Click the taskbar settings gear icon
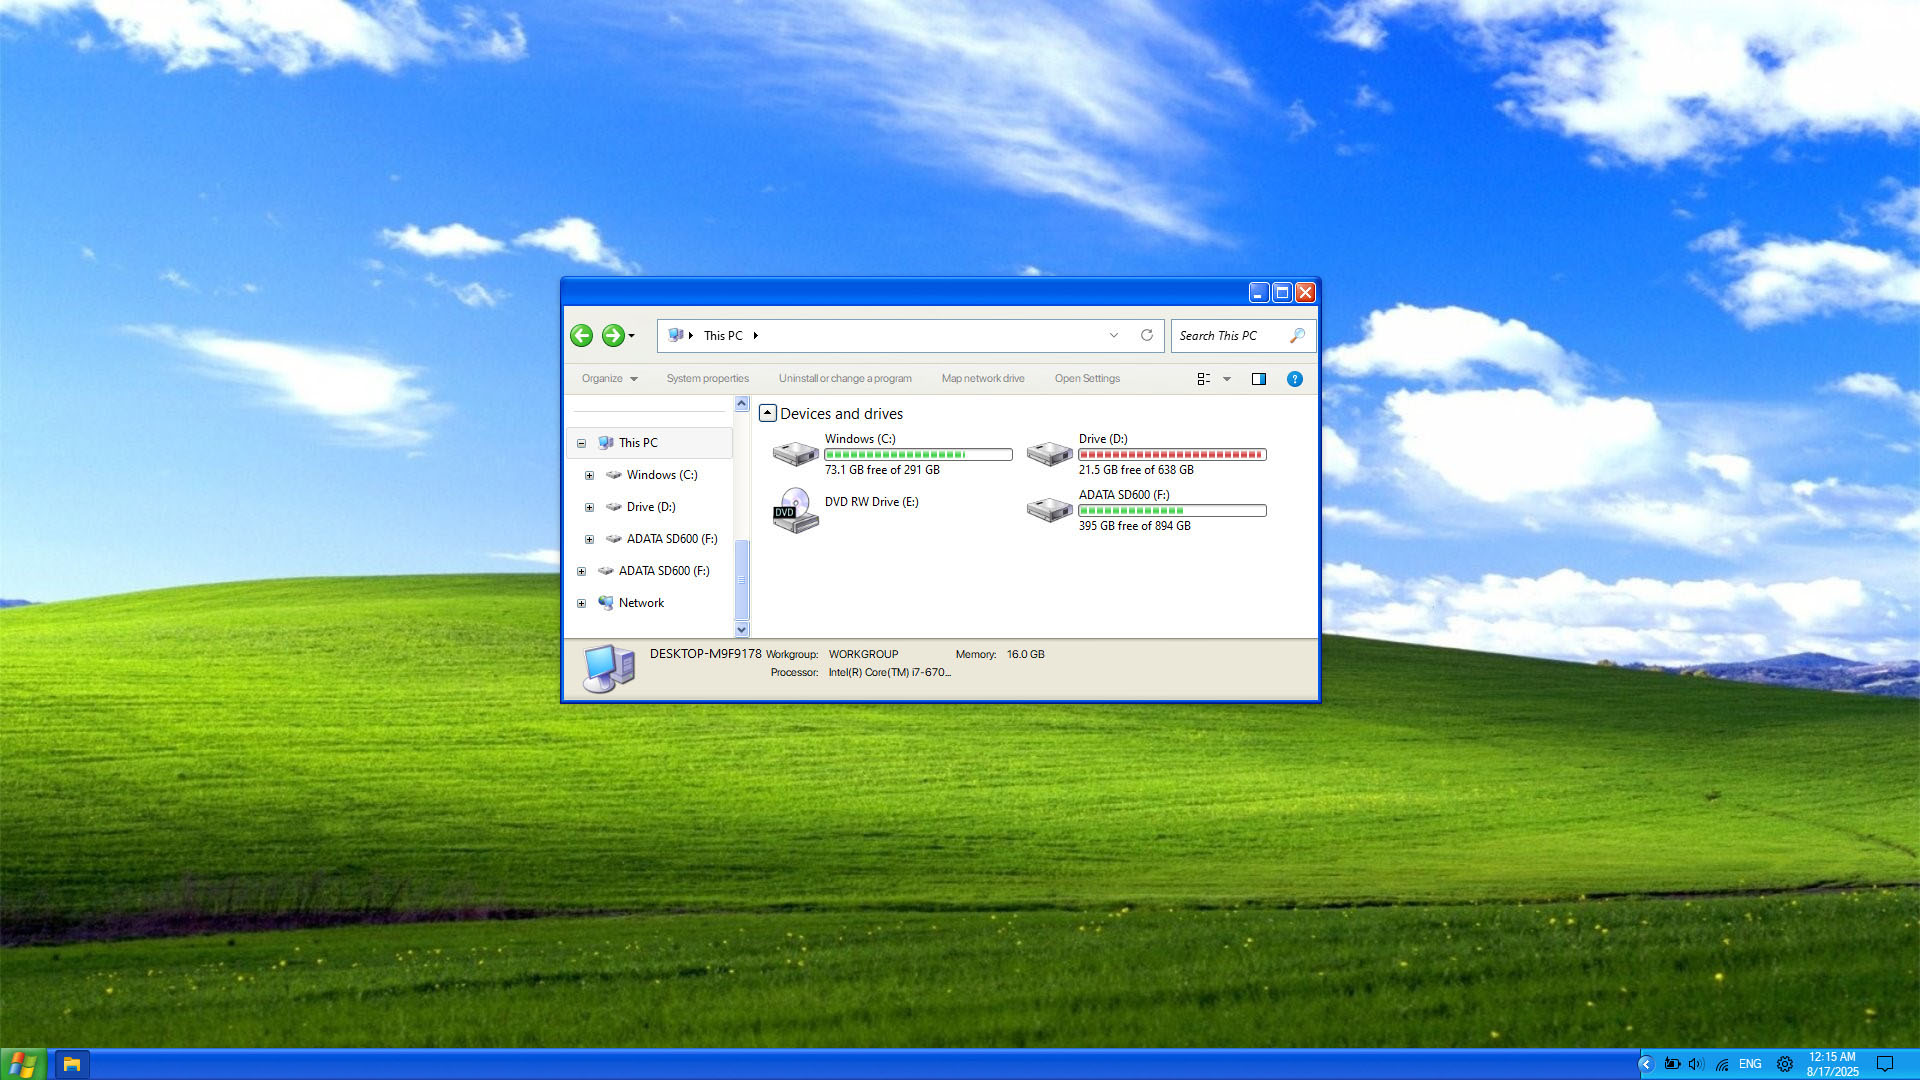 pyautogui.click(x=1785, y=1064)
